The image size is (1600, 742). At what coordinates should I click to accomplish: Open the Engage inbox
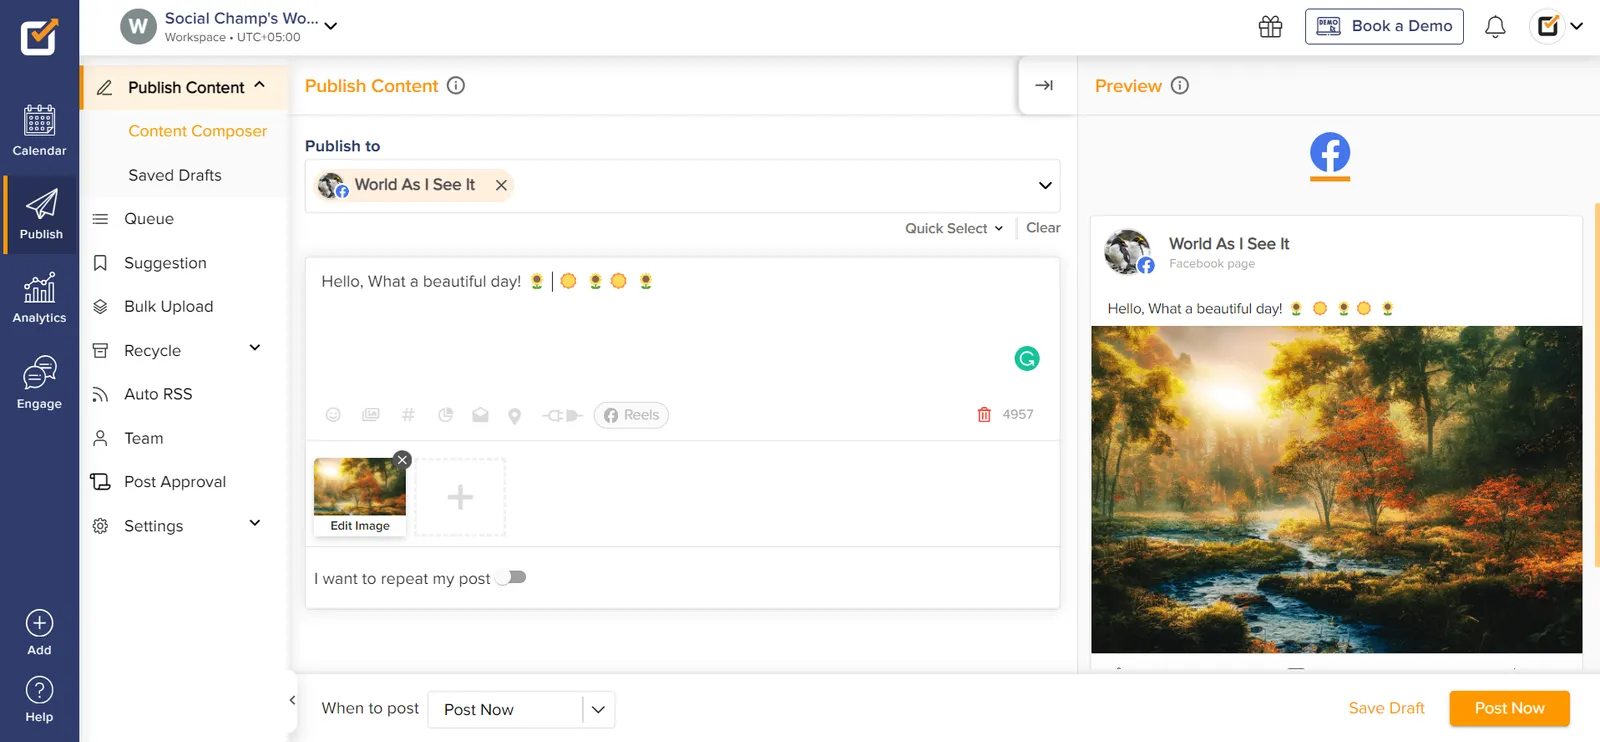point(40,383)
